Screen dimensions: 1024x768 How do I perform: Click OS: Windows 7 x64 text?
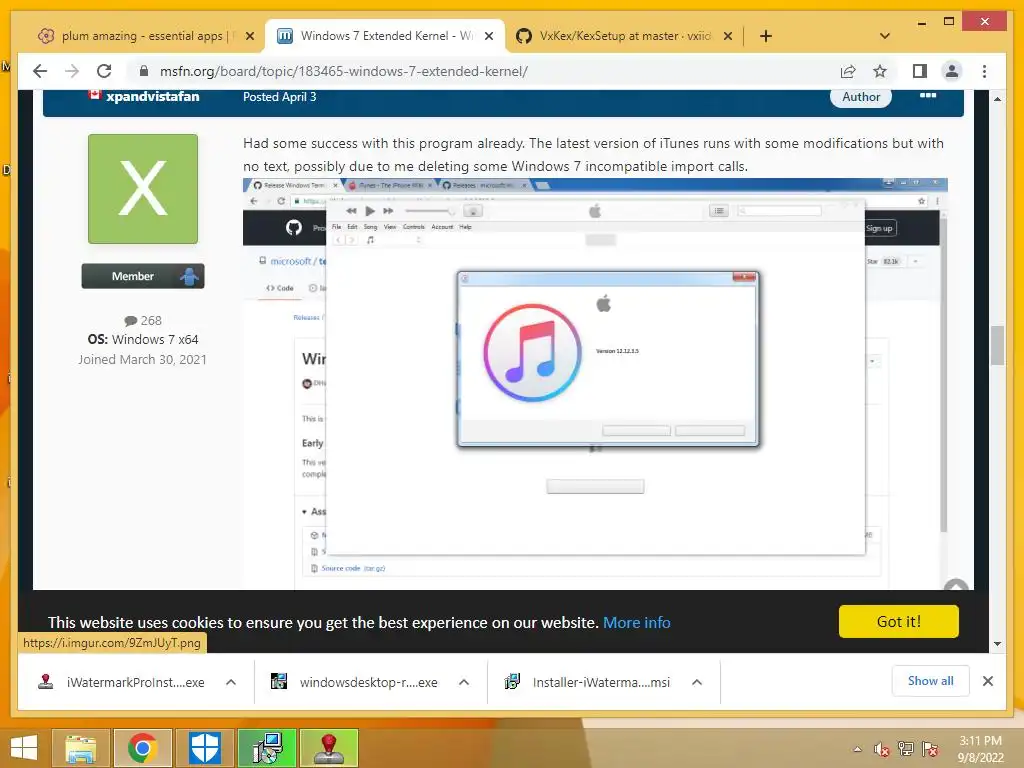tap(143, 340)
